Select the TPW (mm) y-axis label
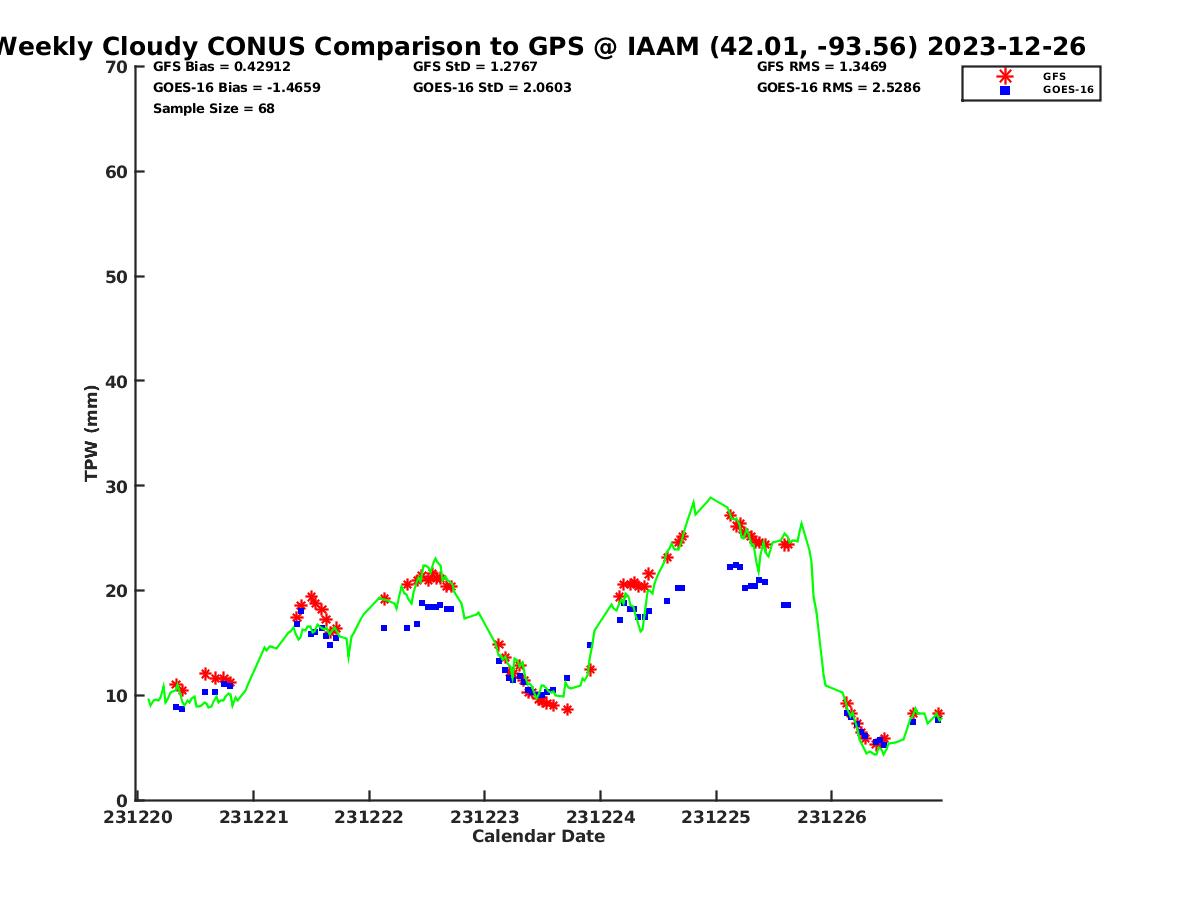This screenshot has height=900, width=1200. coord(92,433)
